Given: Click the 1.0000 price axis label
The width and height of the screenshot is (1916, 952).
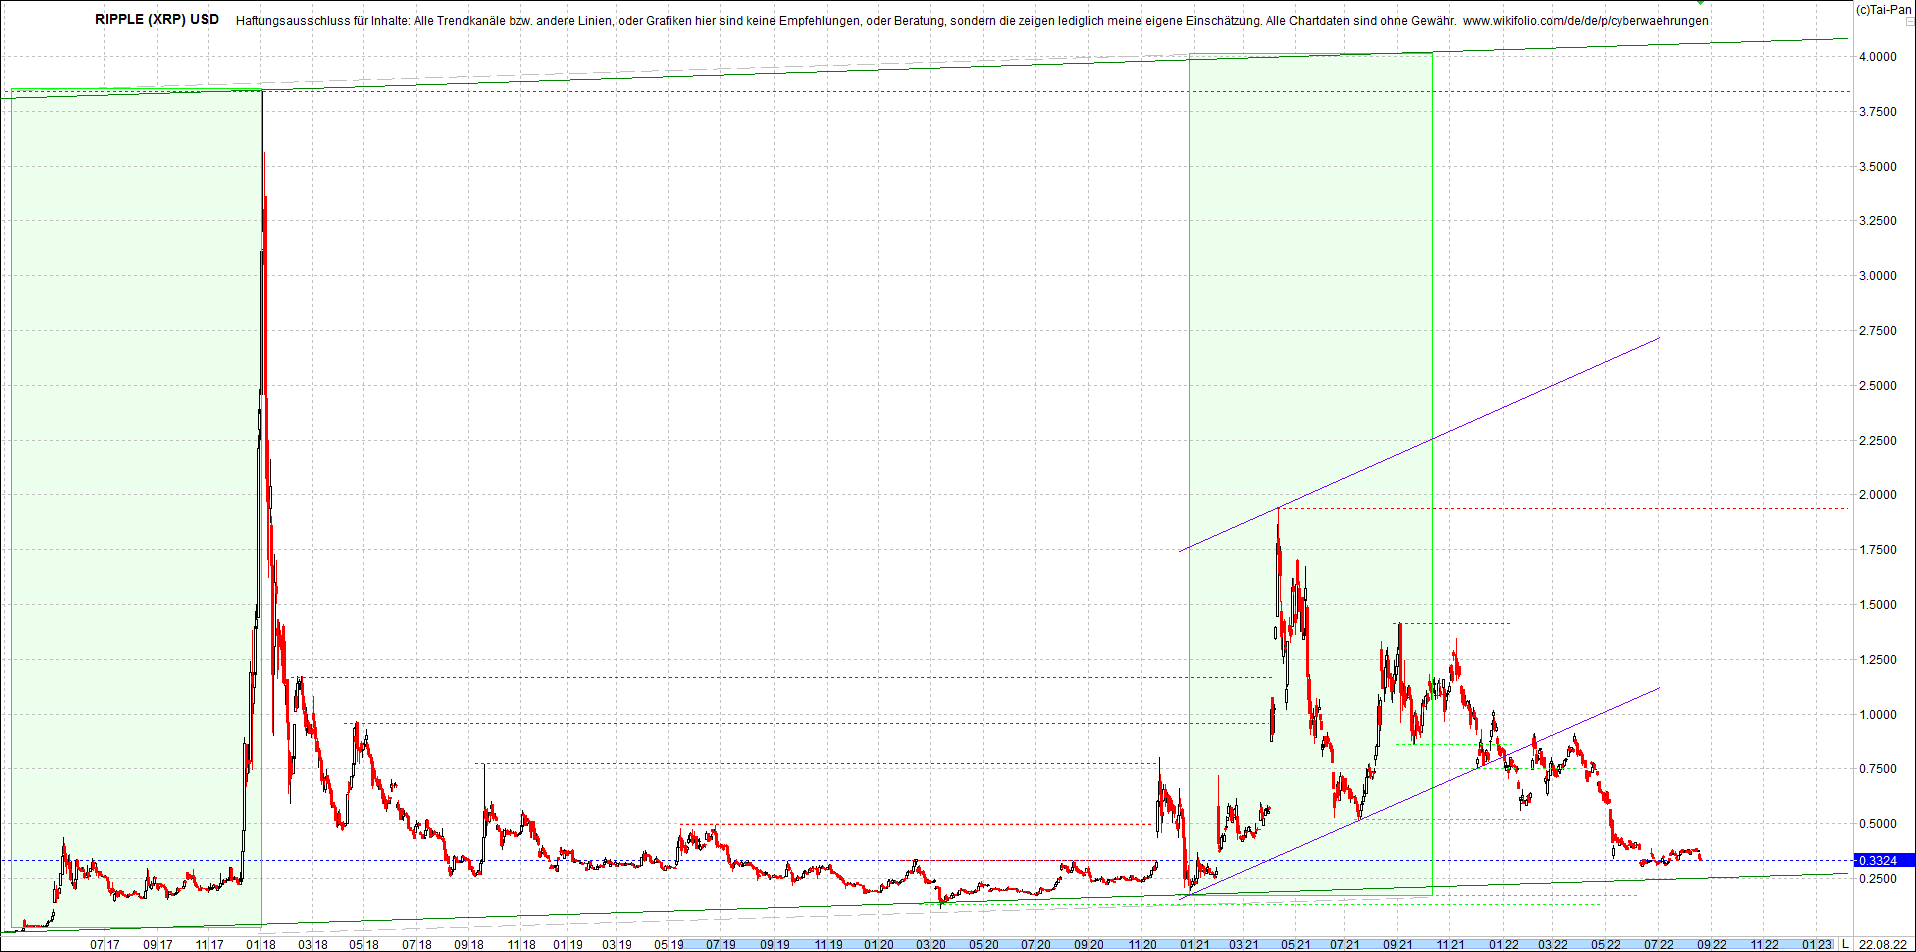Looking at the screenshot, I should point(1877,715).
